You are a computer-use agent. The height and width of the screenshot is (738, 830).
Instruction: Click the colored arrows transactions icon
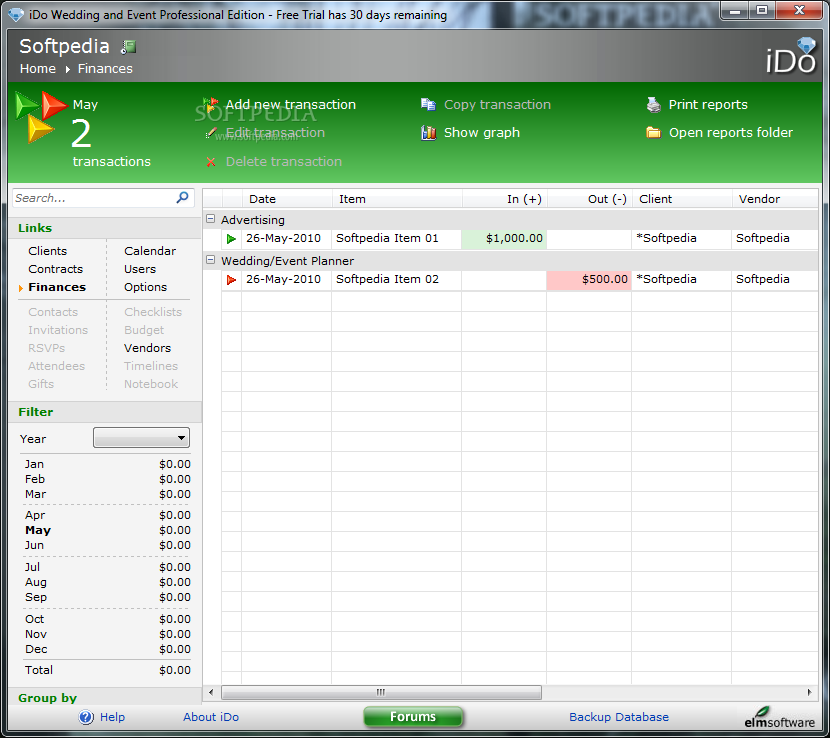coord(41,117)
